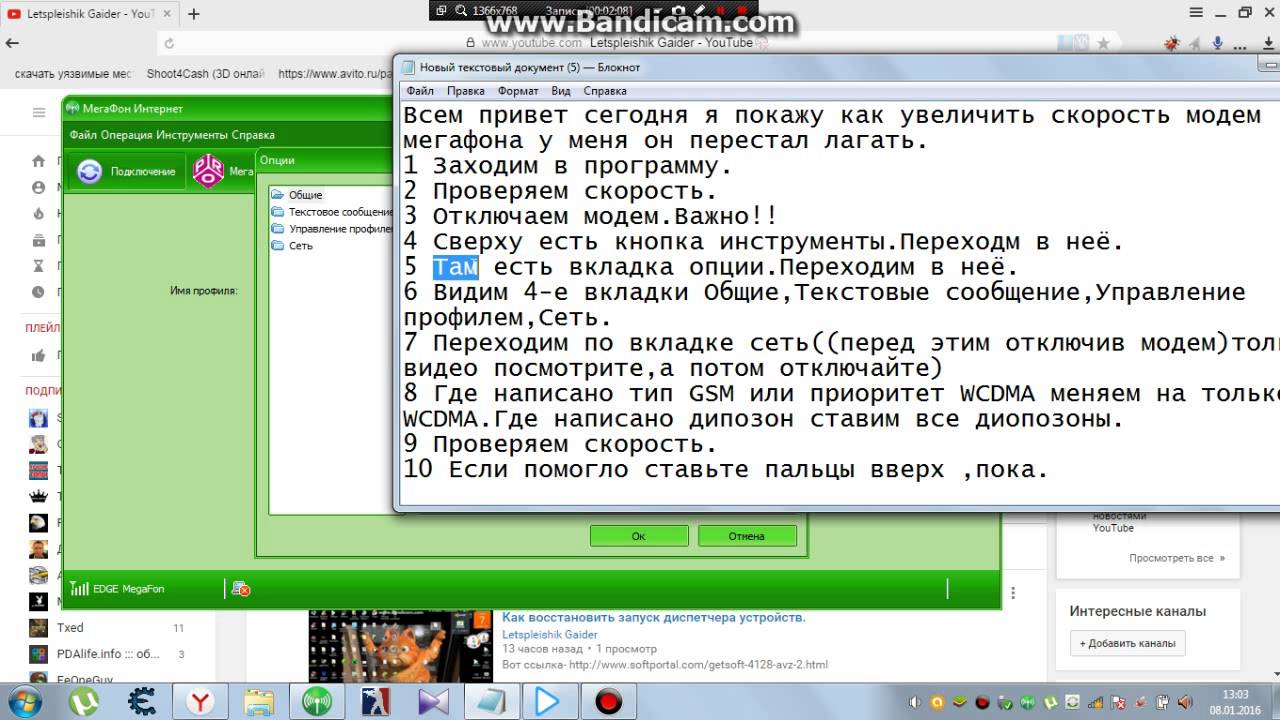Click orange cat video thumbnail
This screenshot has width=1280, height=720.
401,646
